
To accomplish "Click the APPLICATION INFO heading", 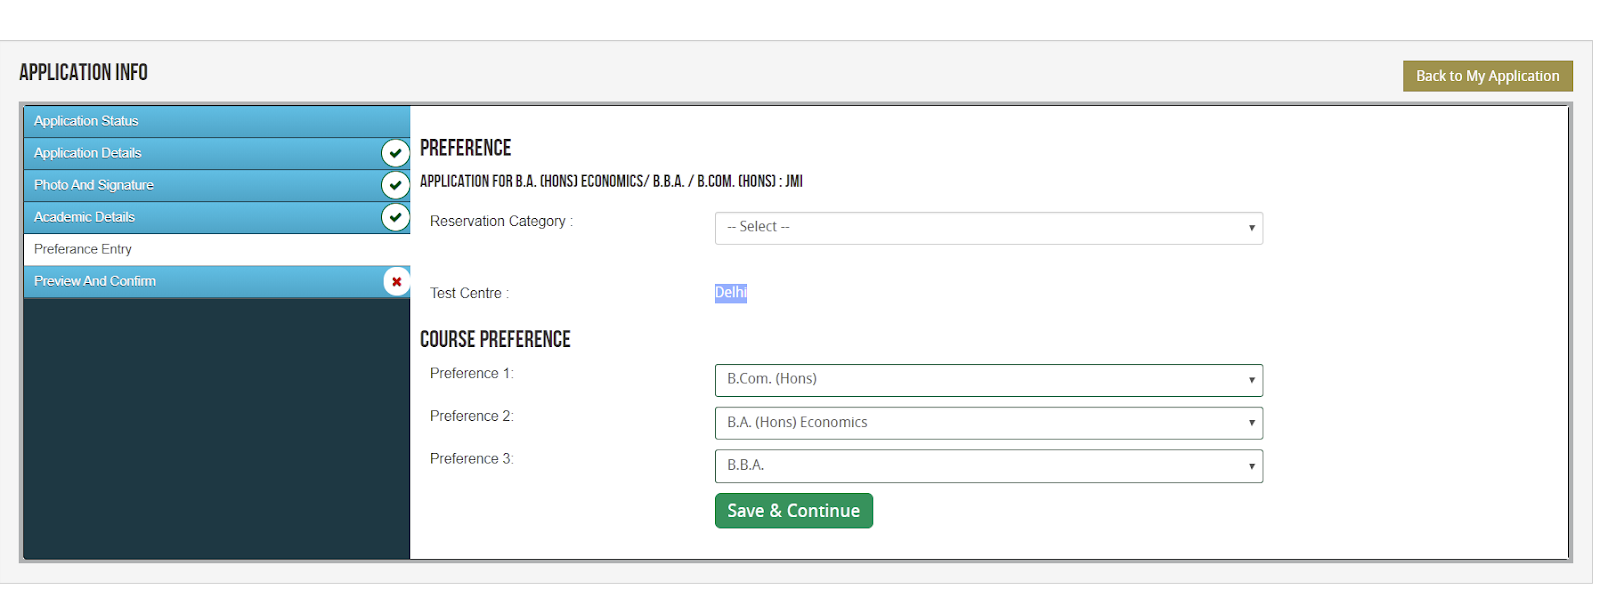I will [83, 73].
